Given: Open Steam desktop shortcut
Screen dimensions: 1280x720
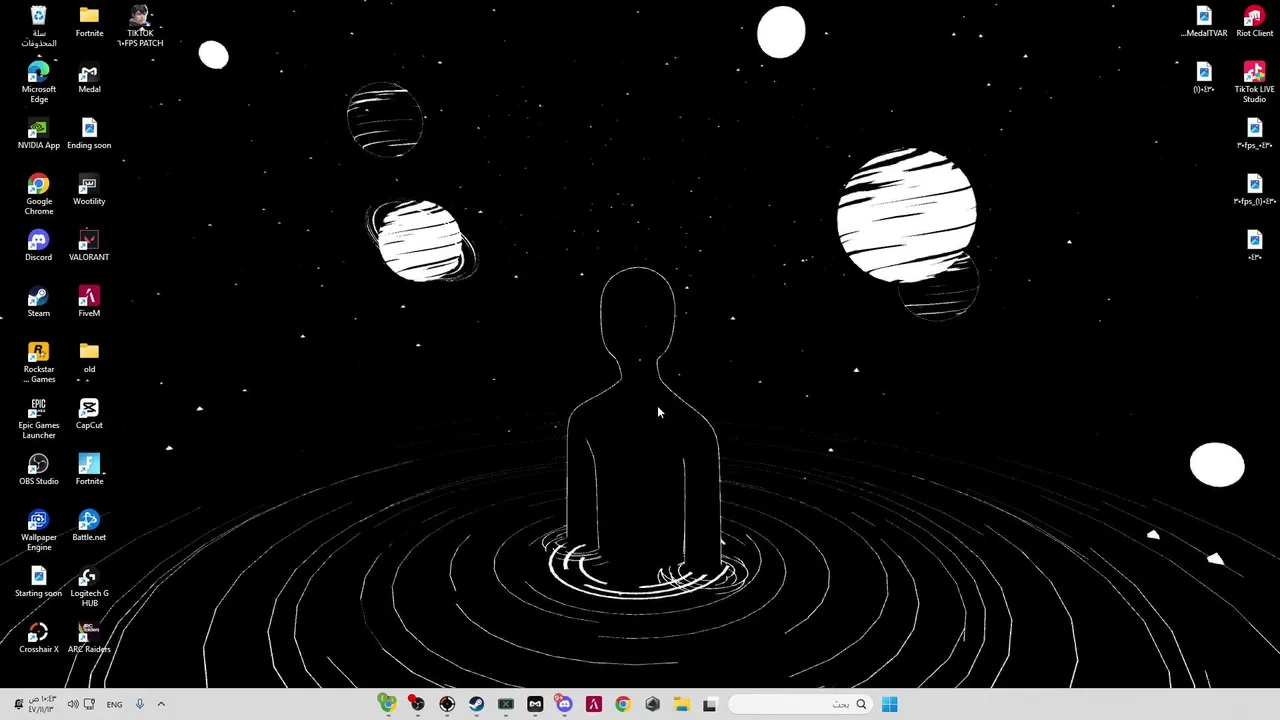Looking at the screenshot, I should coord(38,302).
